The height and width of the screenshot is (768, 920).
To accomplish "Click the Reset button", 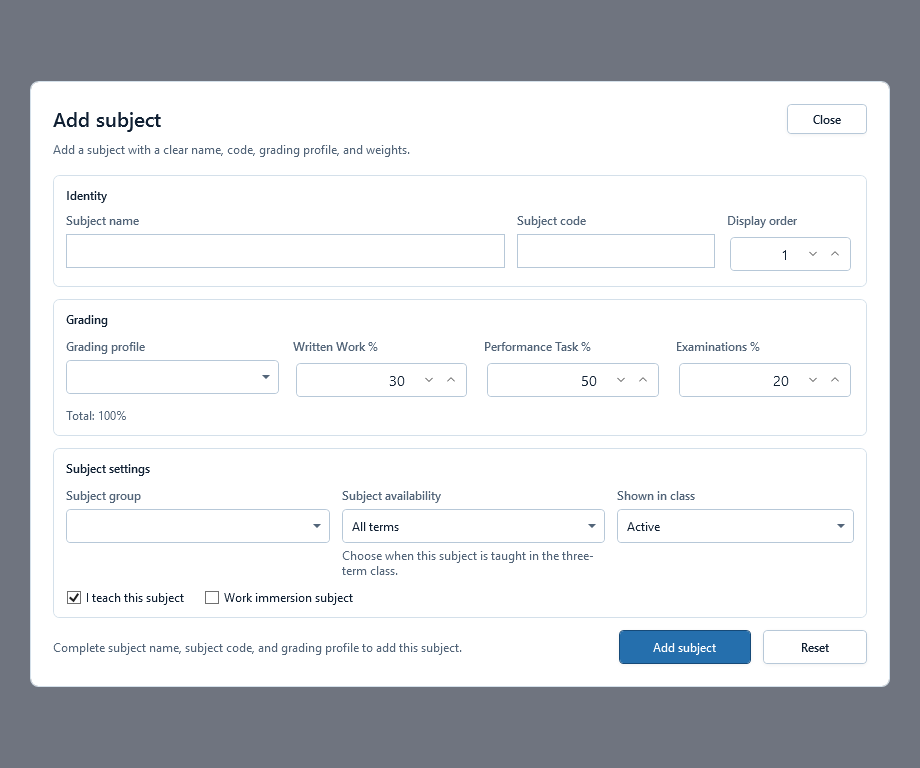I will (x=814, y=647).
